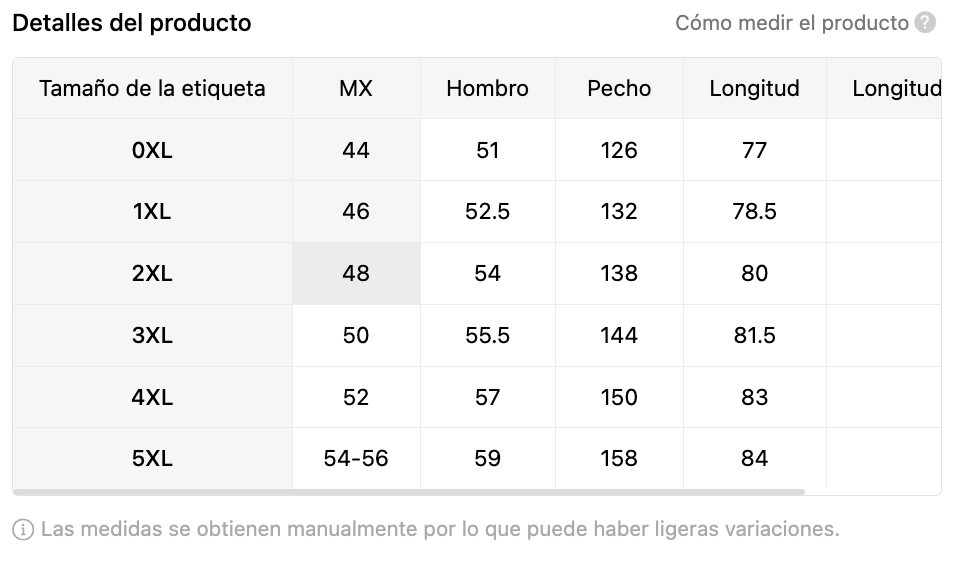Select the 5XL size label
The image size is (962, 574).
pyautogui.click(x=152, y=459)
